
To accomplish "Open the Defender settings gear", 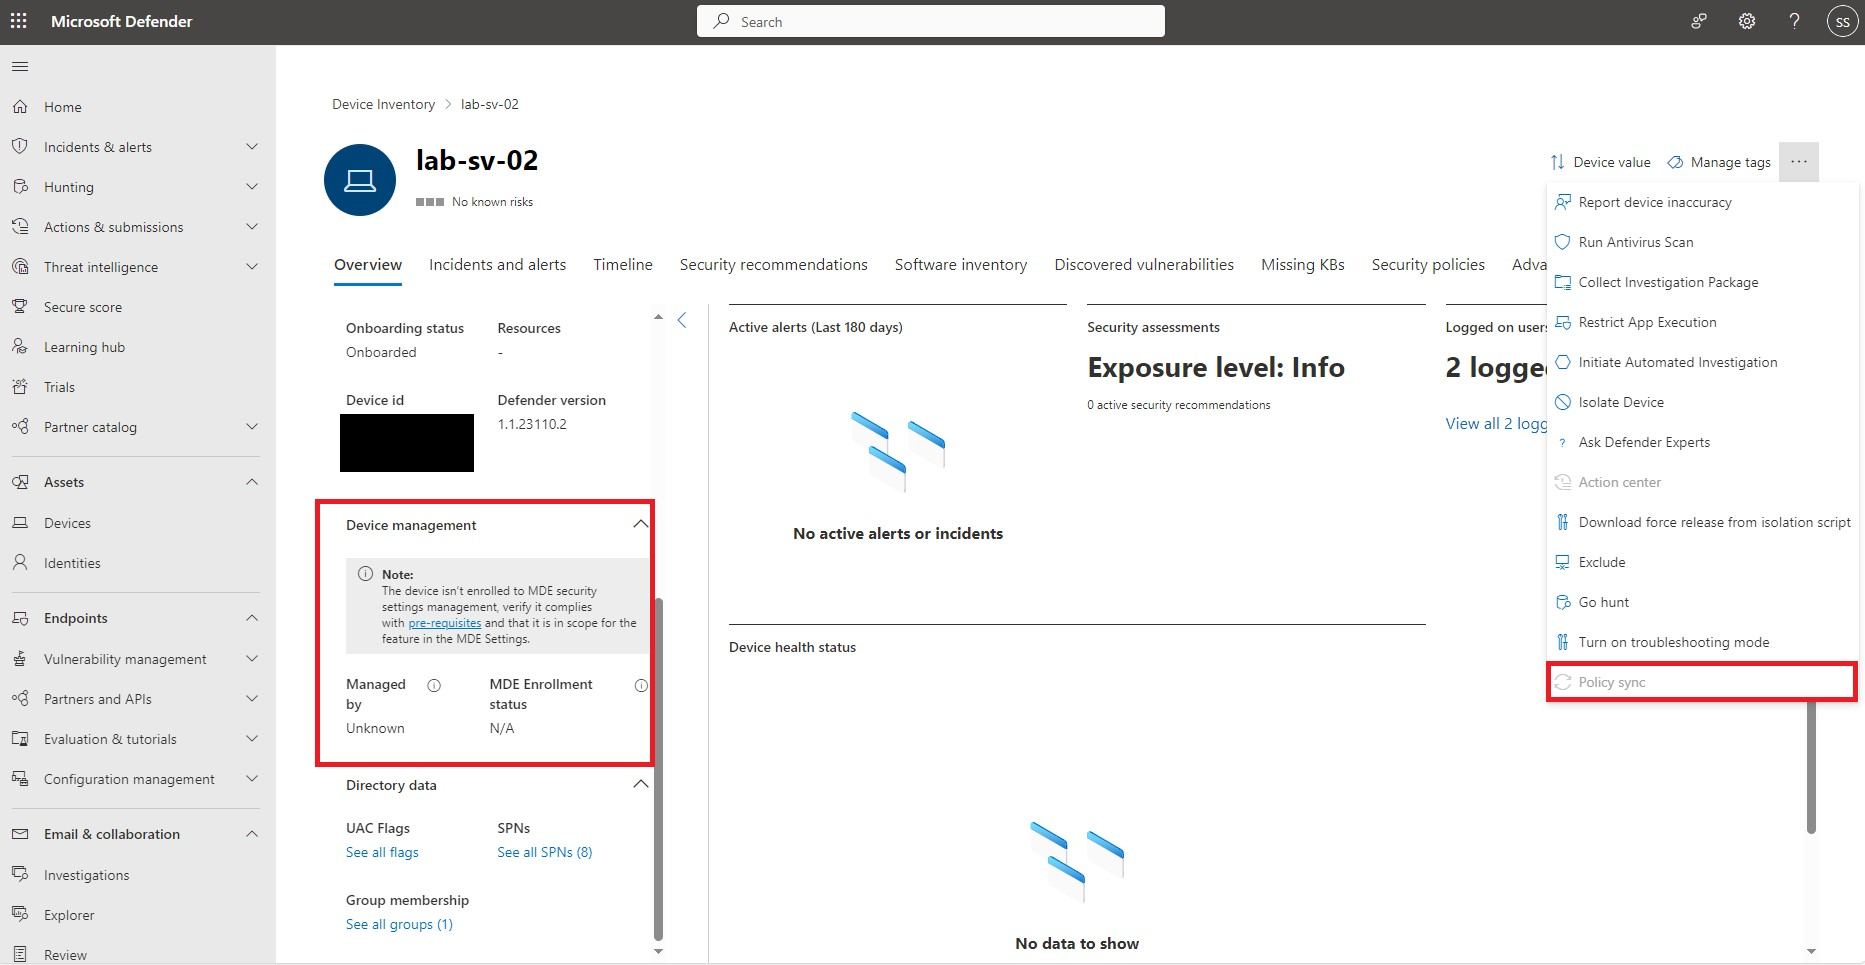I will click(x=1746, y=21).
